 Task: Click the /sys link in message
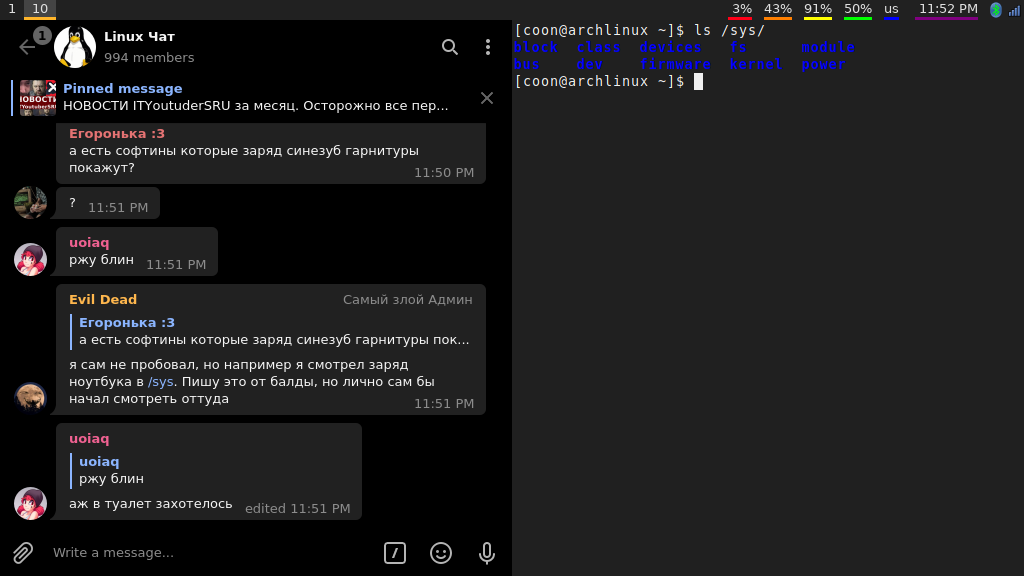[x=161, y=381]
